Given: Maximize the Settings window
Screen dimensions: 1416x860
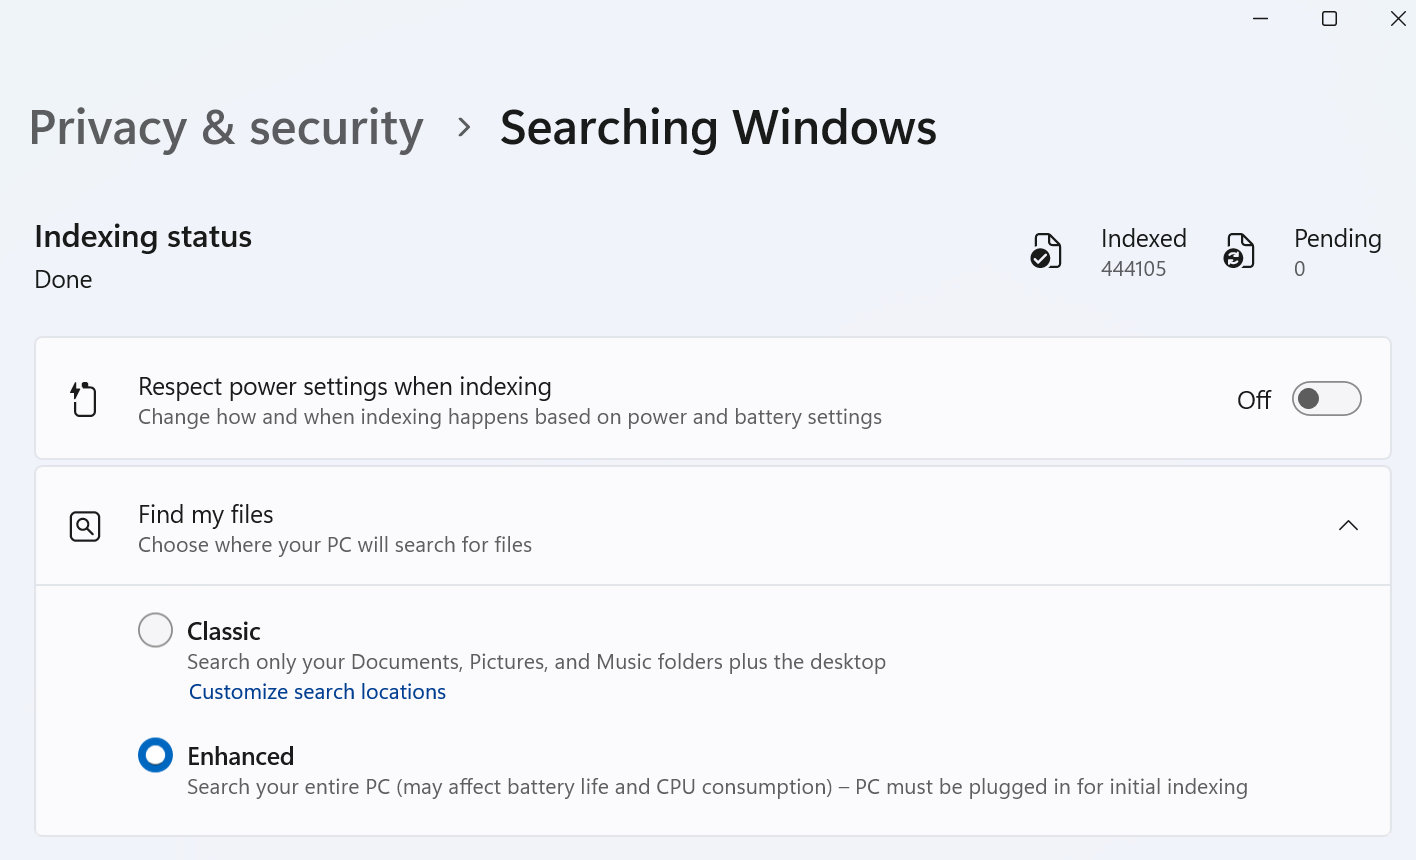Looking at the screenshot, I should [1329, 19].
